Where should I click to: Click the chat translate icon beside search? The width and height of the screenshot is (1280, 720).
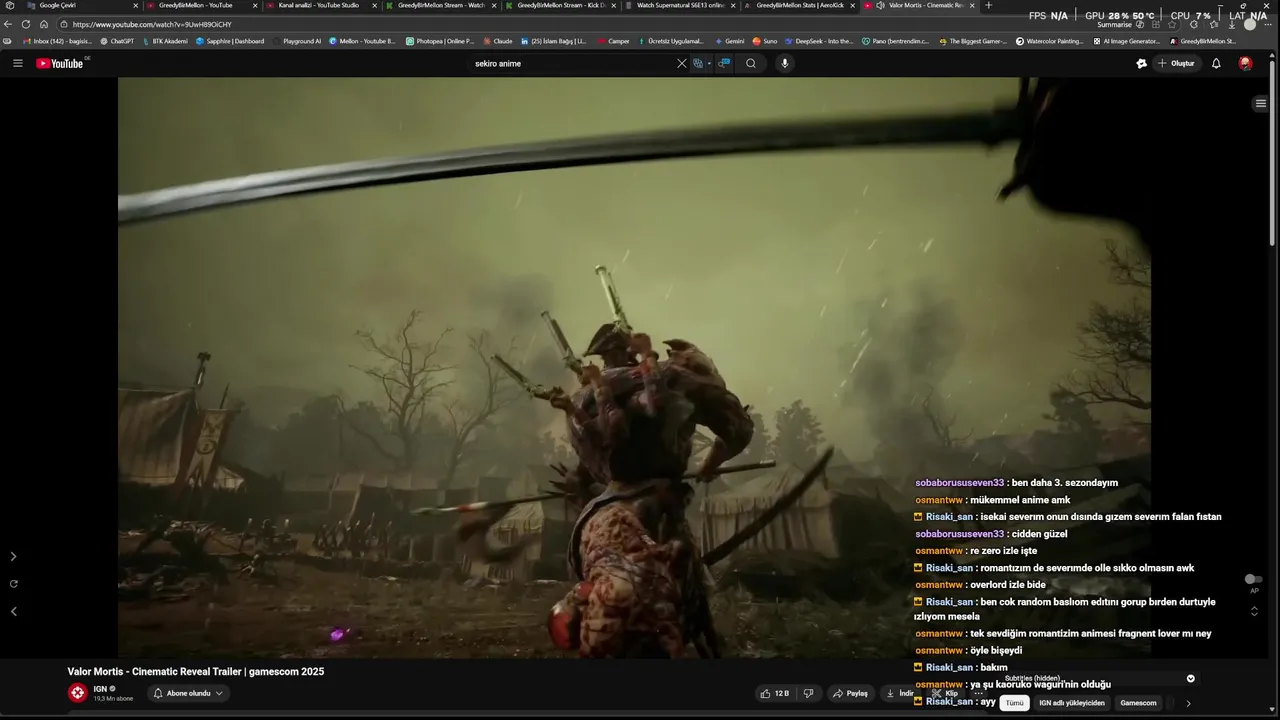click(725, 63)
